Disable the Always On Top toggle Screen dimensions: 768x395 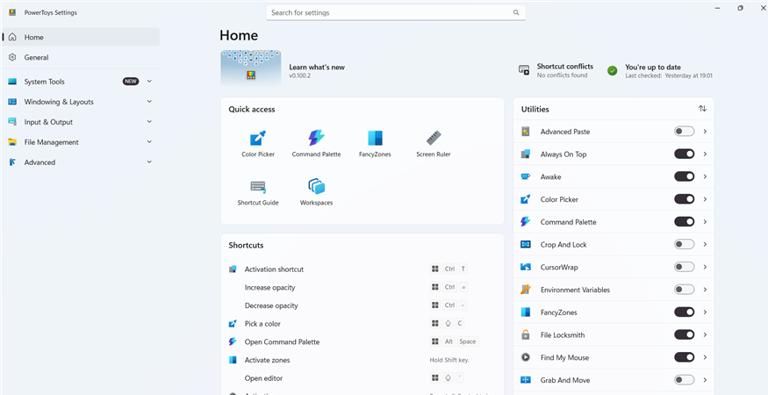pyautogui.click(x=684, y=154)
